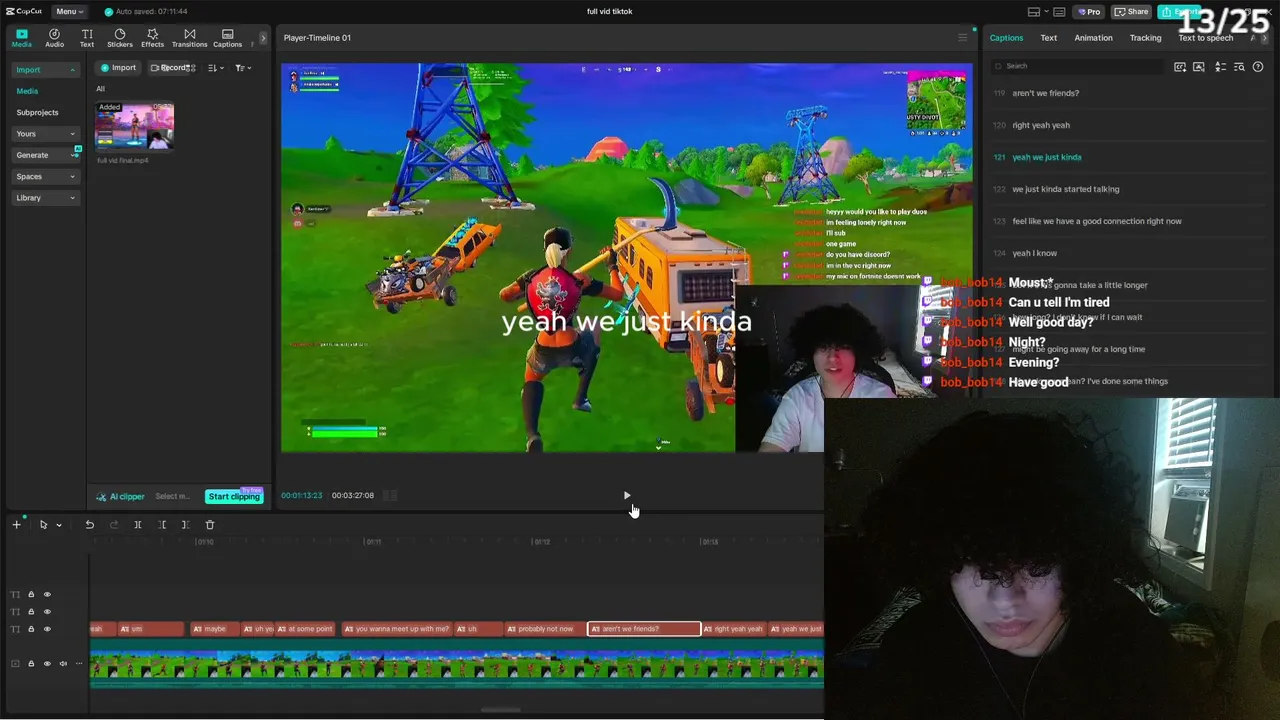Open the Text panel in the top toolbar

[87, 38]
